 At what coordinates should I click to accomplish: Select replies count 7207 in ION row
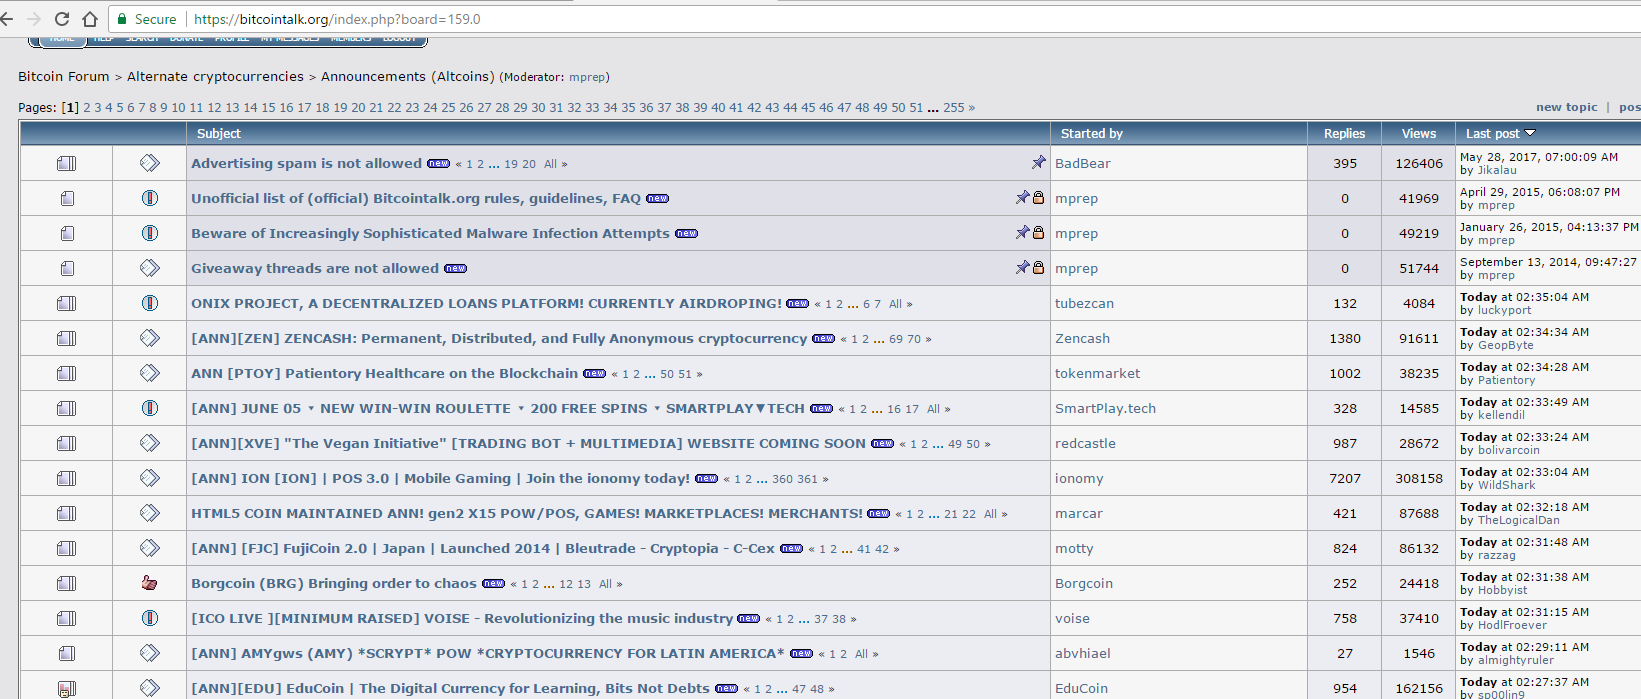coord(1344,478)
